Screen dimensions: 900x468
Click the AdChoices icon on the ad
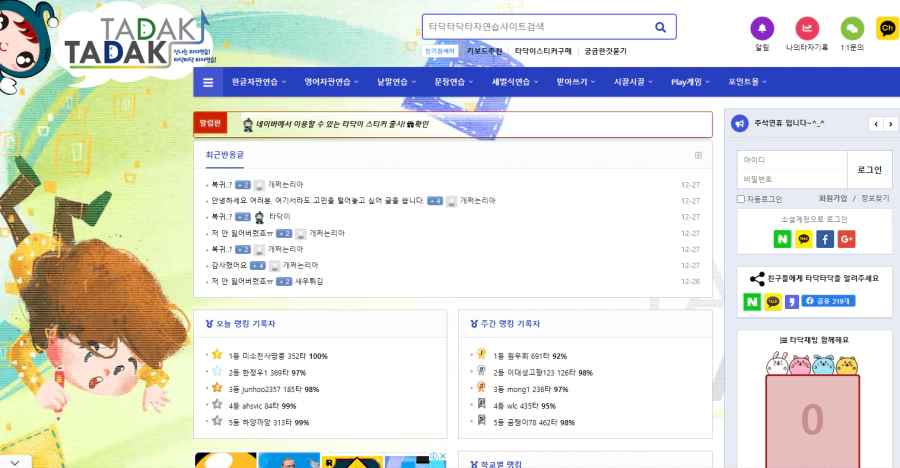pyautogui.click(x=434, y=456)
